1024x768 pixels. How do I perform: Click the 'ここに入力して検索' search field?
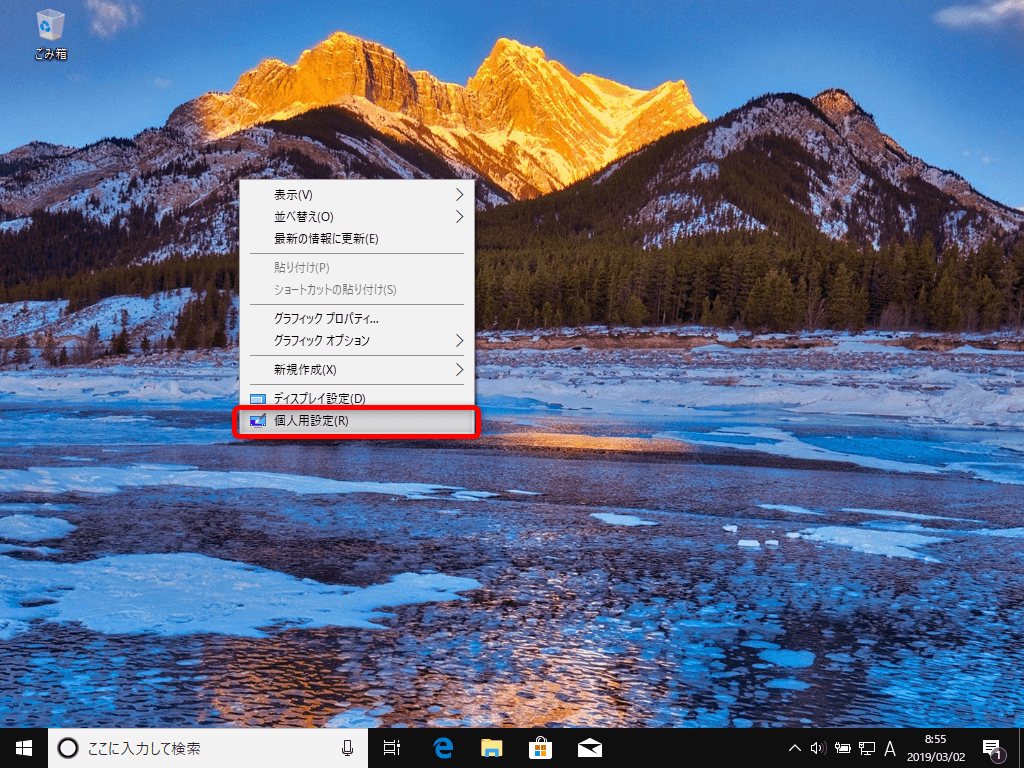click(x=208, y=748)
